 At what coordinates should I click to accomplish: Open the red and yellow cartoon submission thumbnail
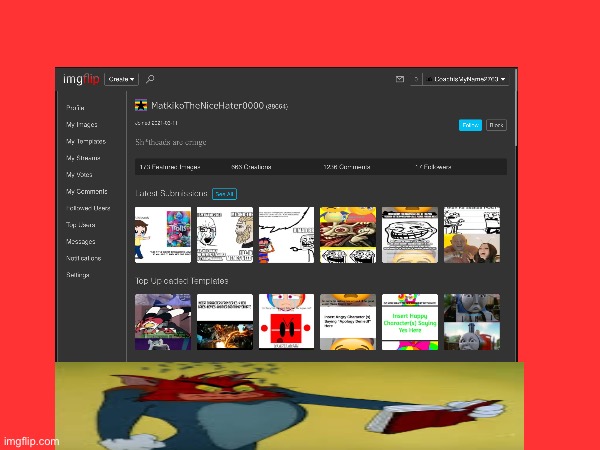[x=348, y=235]
